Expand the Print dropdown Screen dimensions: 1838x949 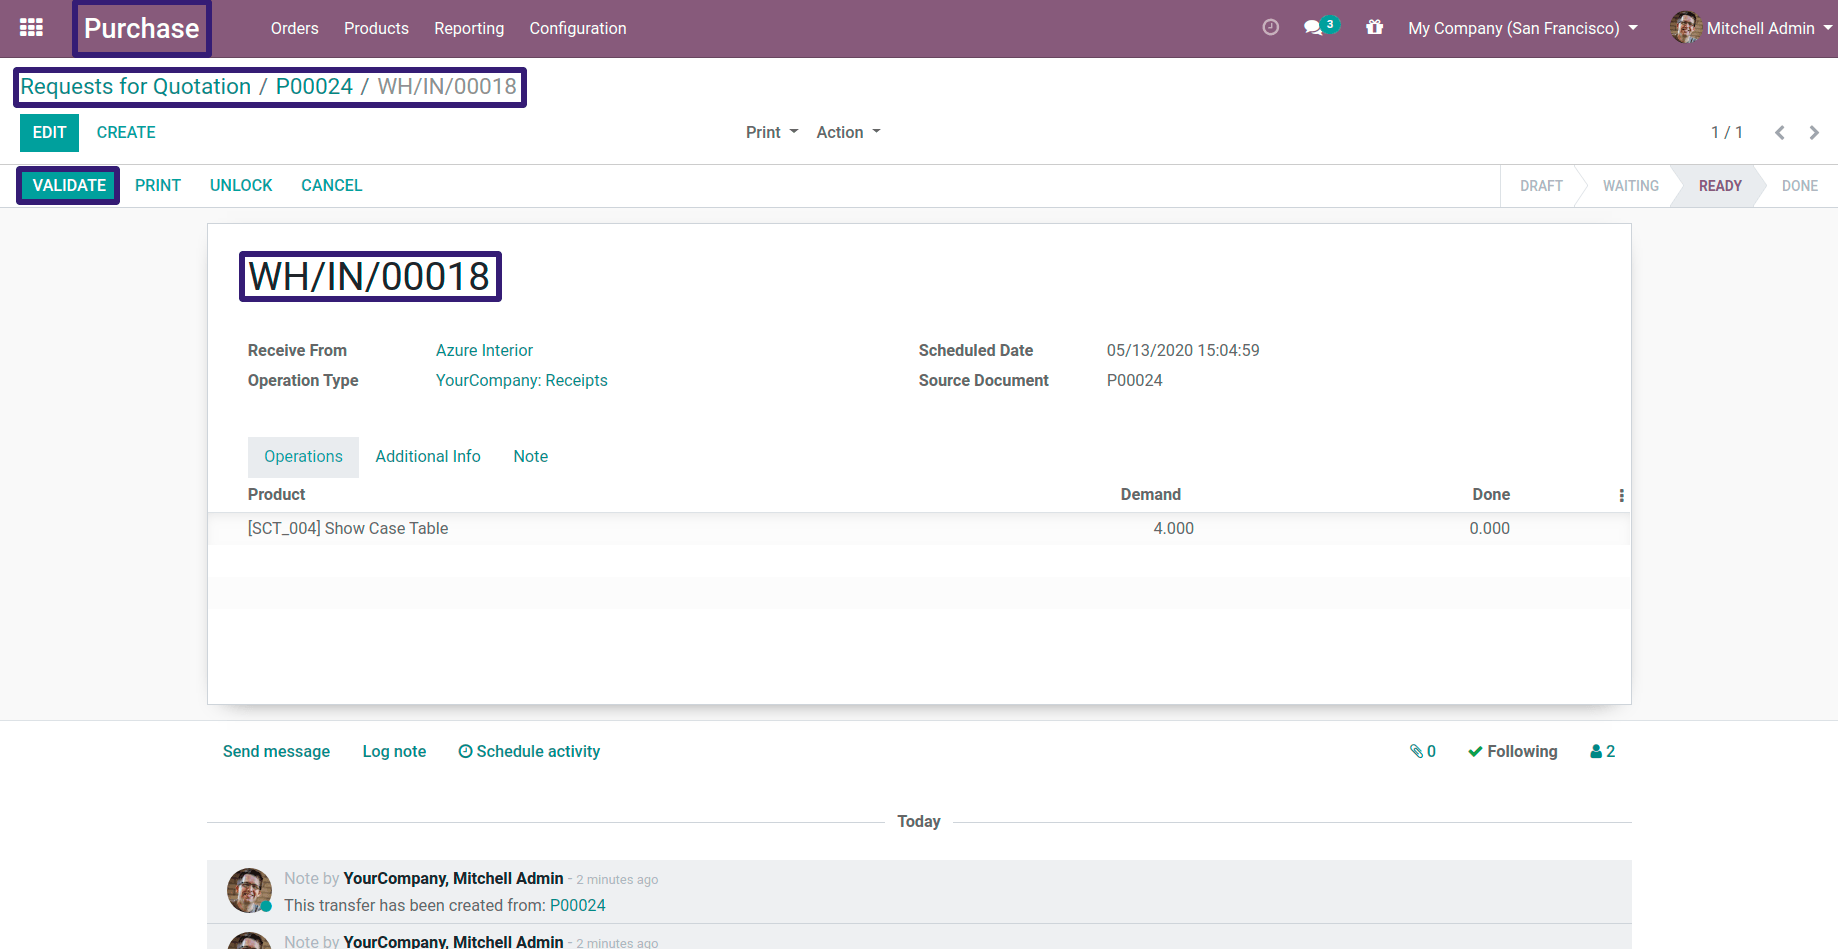pos(772,132)
